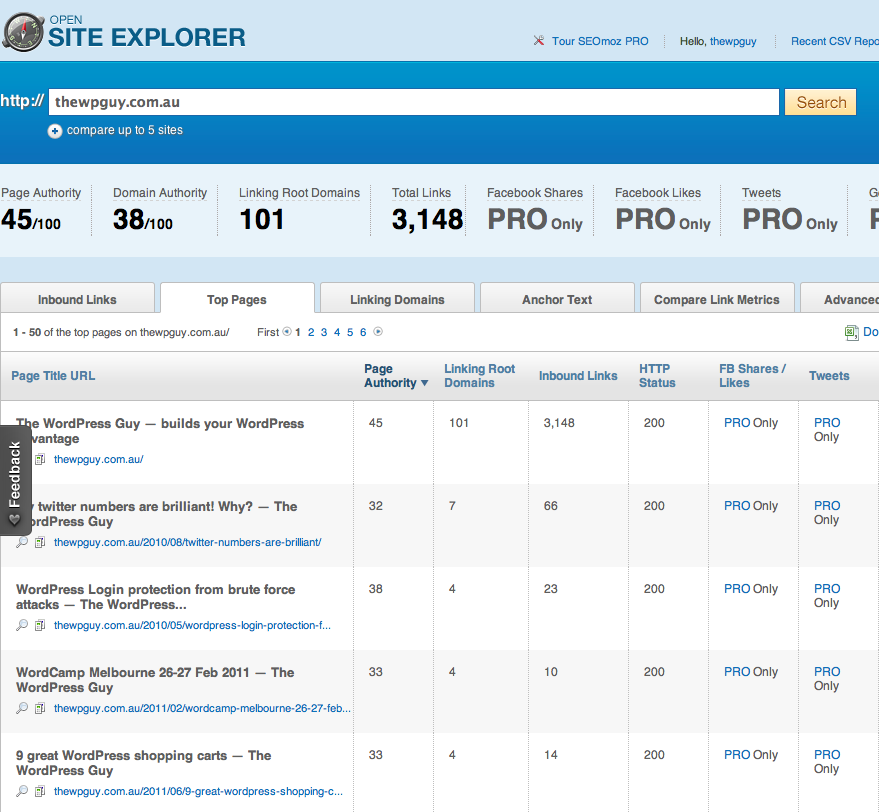
Task: Sort by Page Title URL column header
Action: (x=53, y=376)
